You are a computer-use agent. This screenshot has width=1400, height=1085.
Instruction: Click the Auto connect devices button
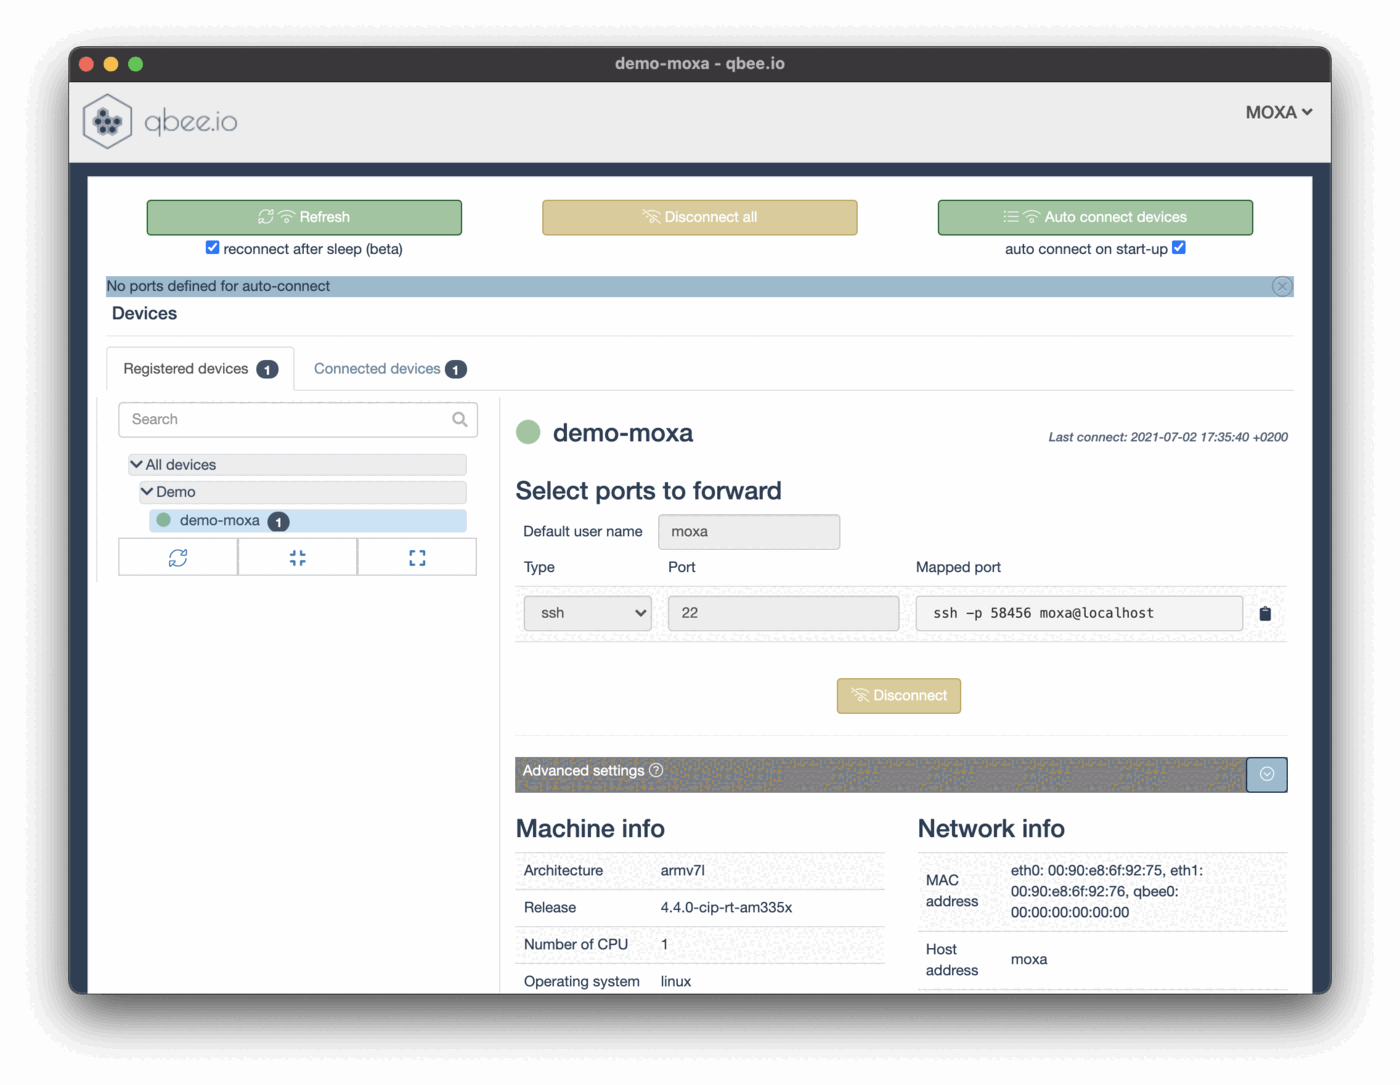coord(1095,217)
